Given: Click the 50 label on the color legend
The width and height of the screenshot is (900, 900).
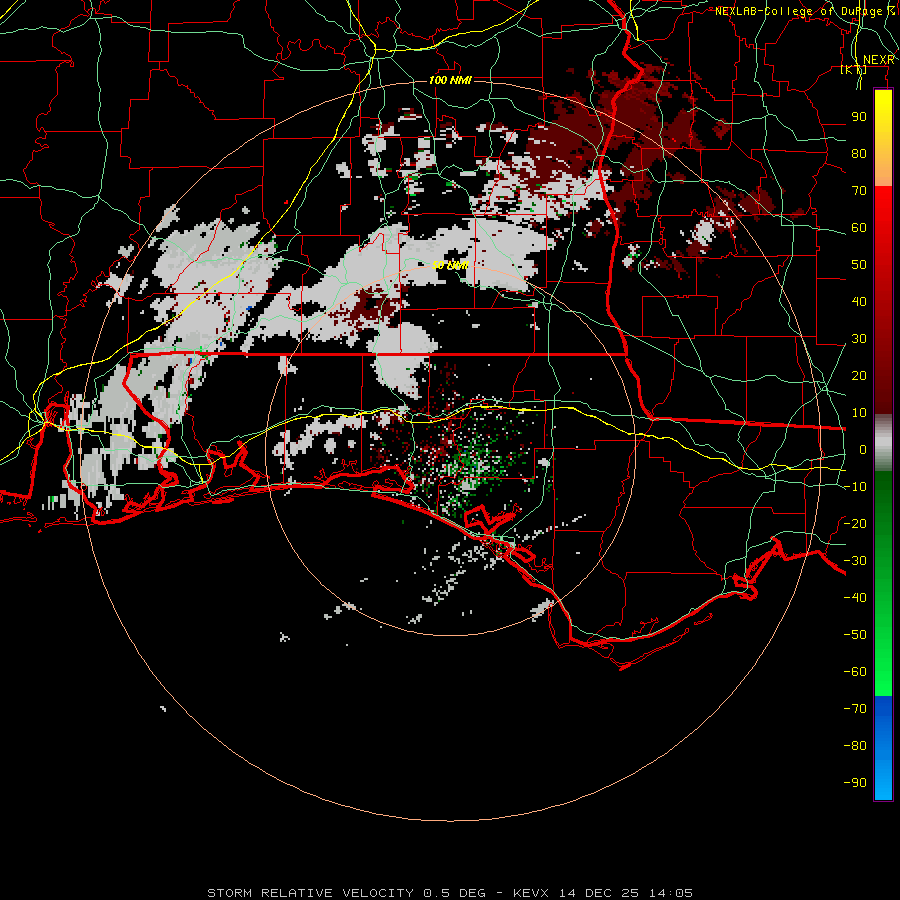Looking at the screenshot, I should [x=859, y=265].
